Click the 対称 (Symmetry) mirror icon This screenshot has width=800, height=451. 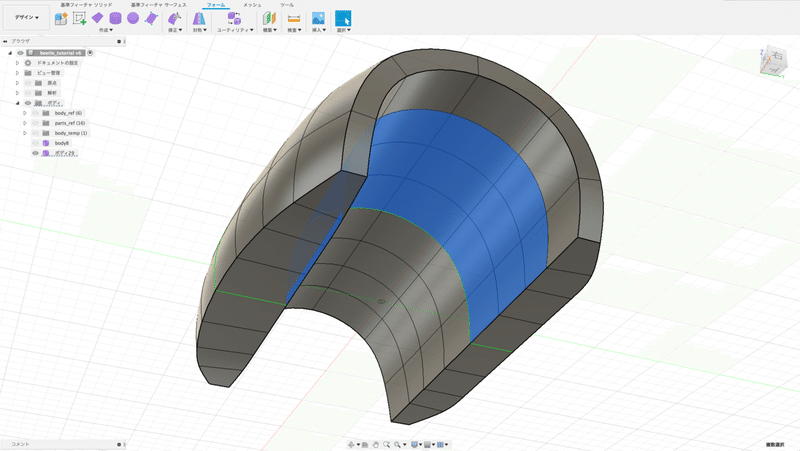click(x=198, y=19)
